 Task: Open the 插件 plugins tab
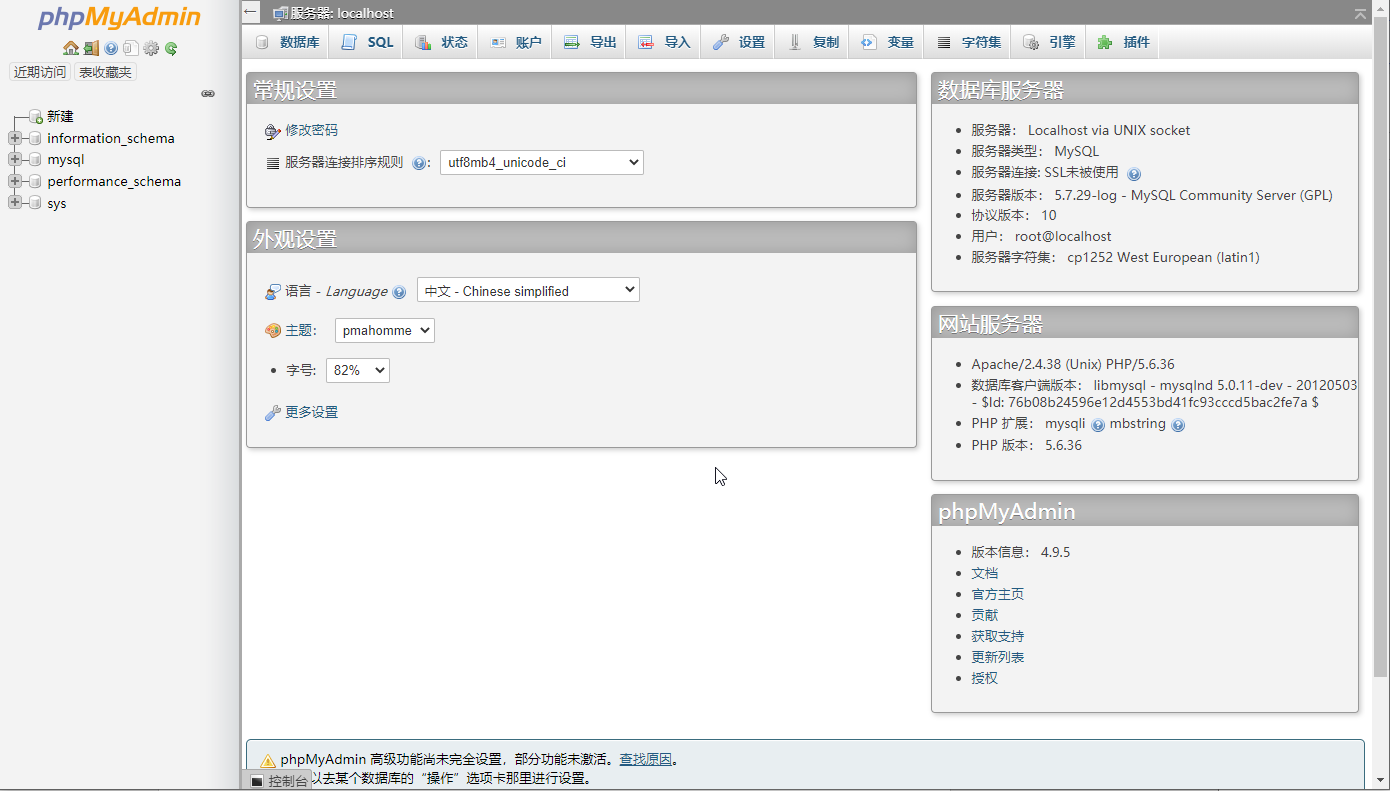1123,42
